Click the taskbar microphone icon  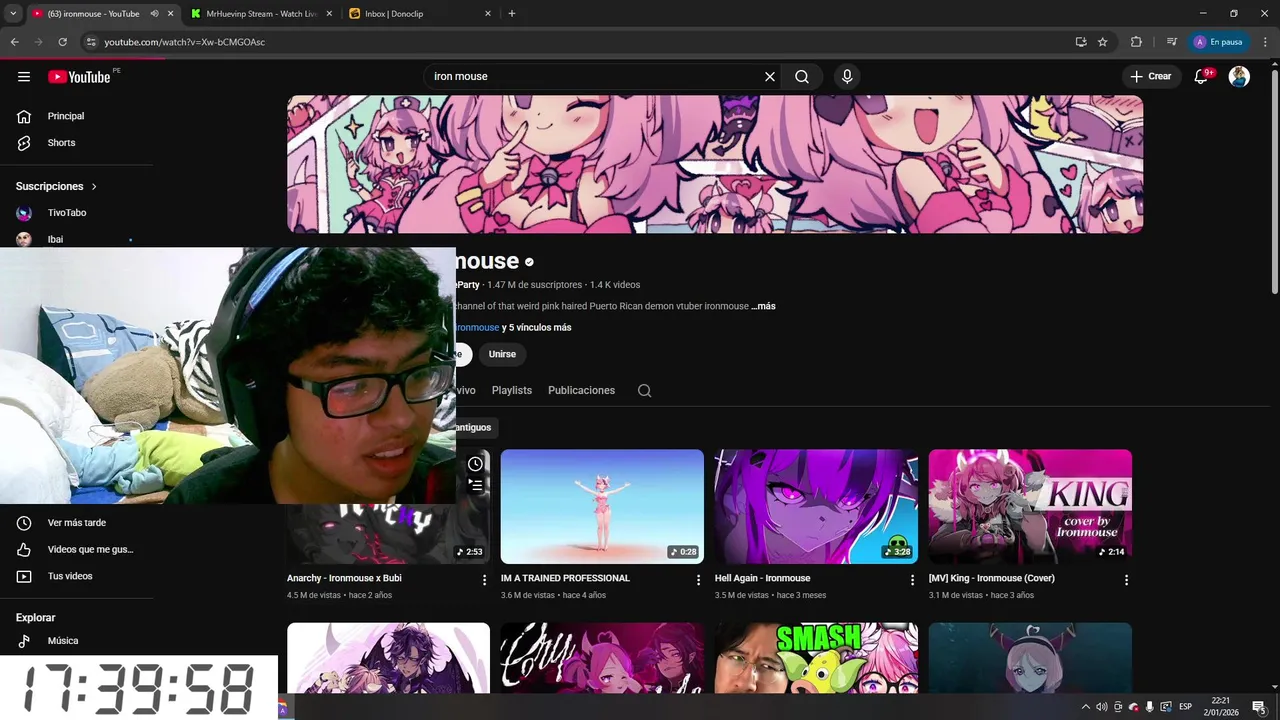pyautogui.click(x=1150, y=707)
